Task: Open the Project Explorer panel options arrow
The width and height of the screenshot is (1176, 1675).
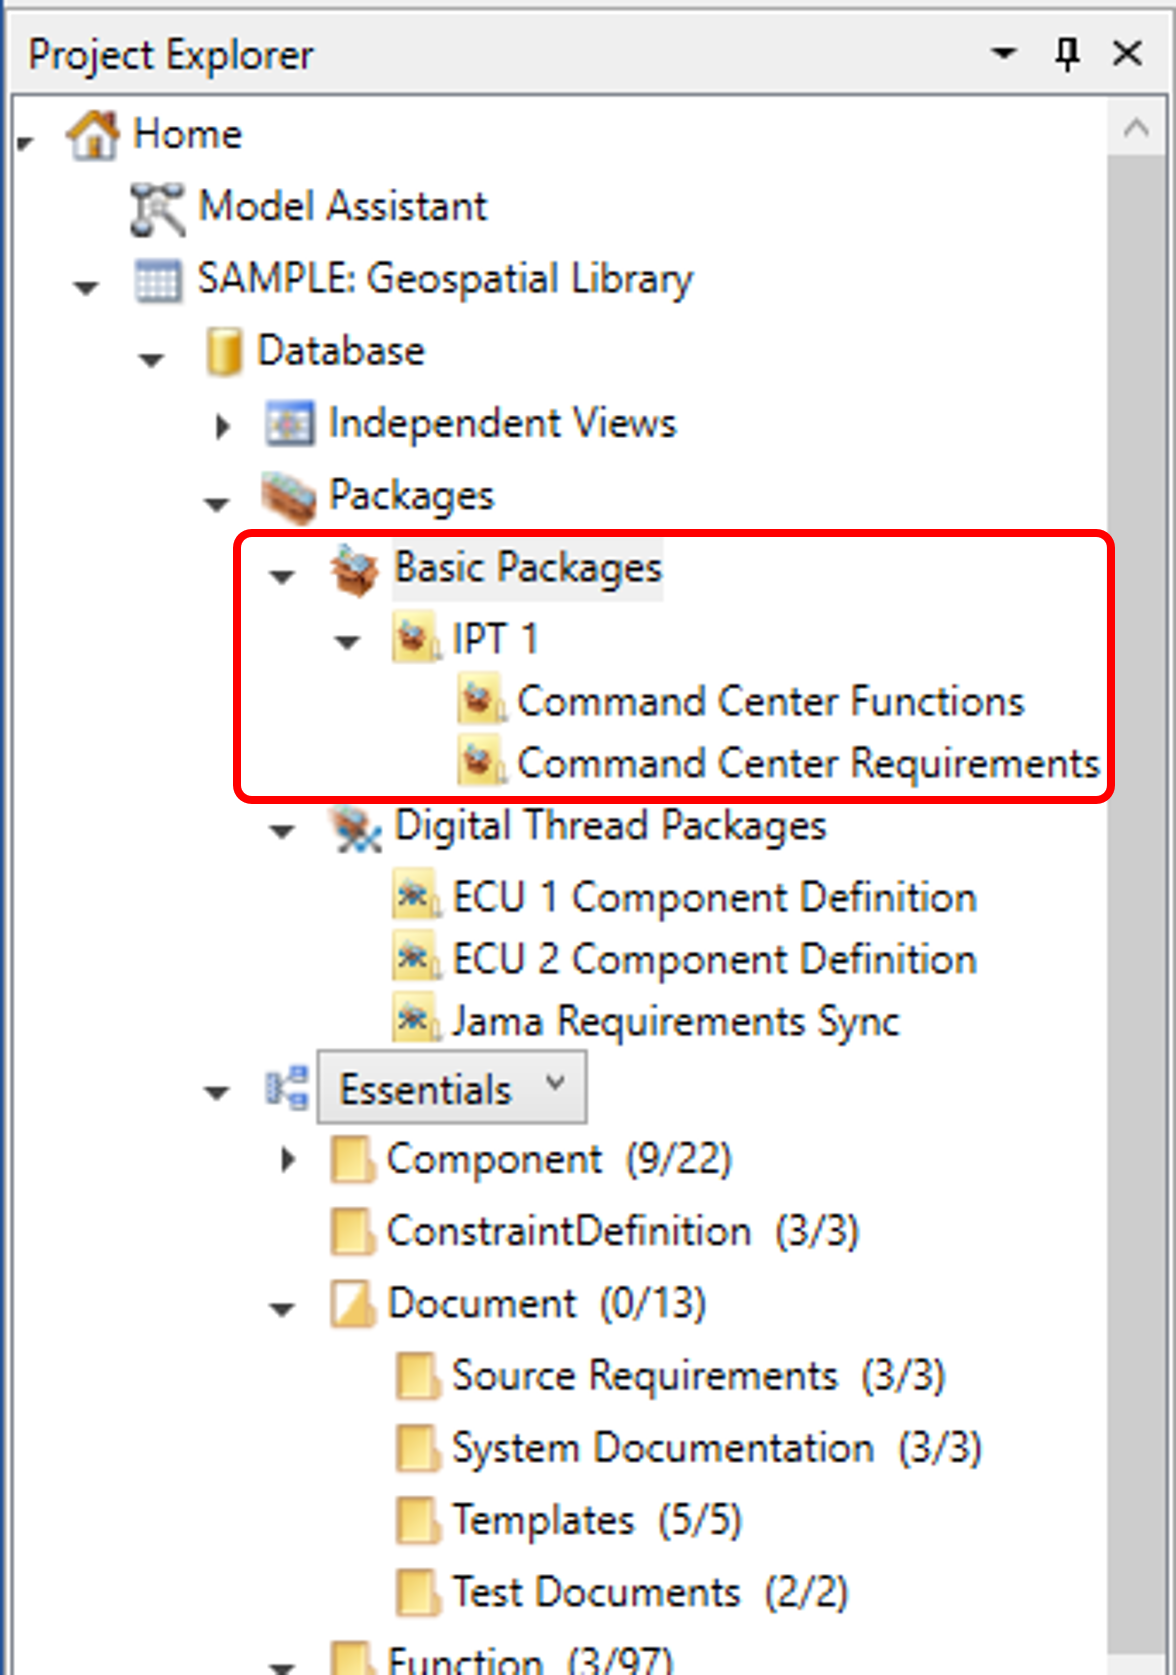Action: [1003, 53]
